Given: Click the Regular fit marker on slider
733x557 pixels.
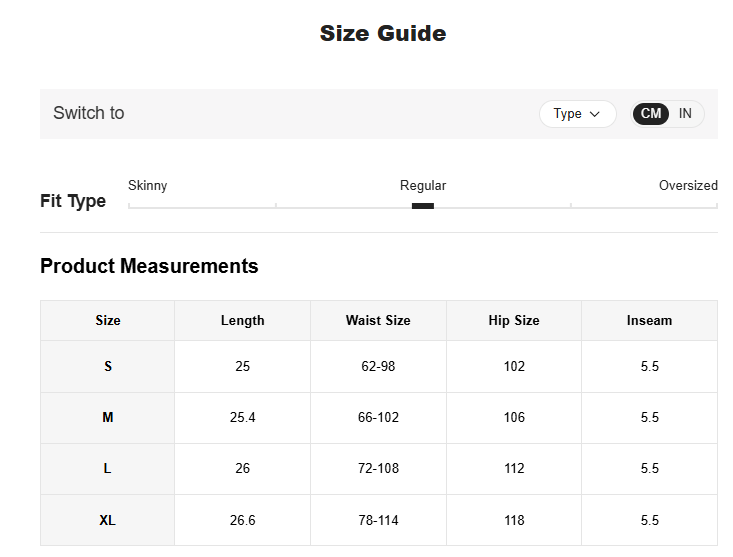Looking at the screenshot, I should [x=423, y=206].
